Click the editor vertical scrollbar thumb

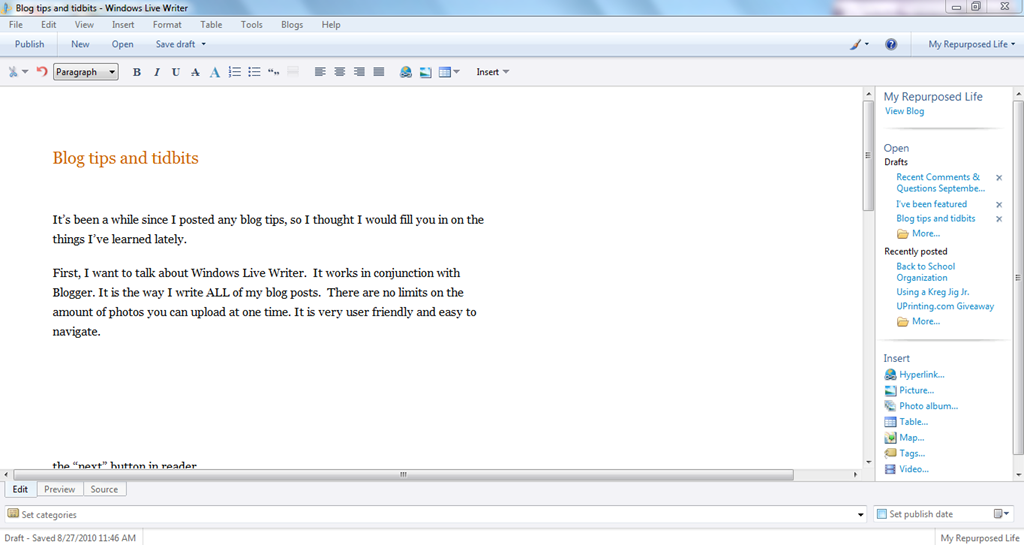(868, 155)
